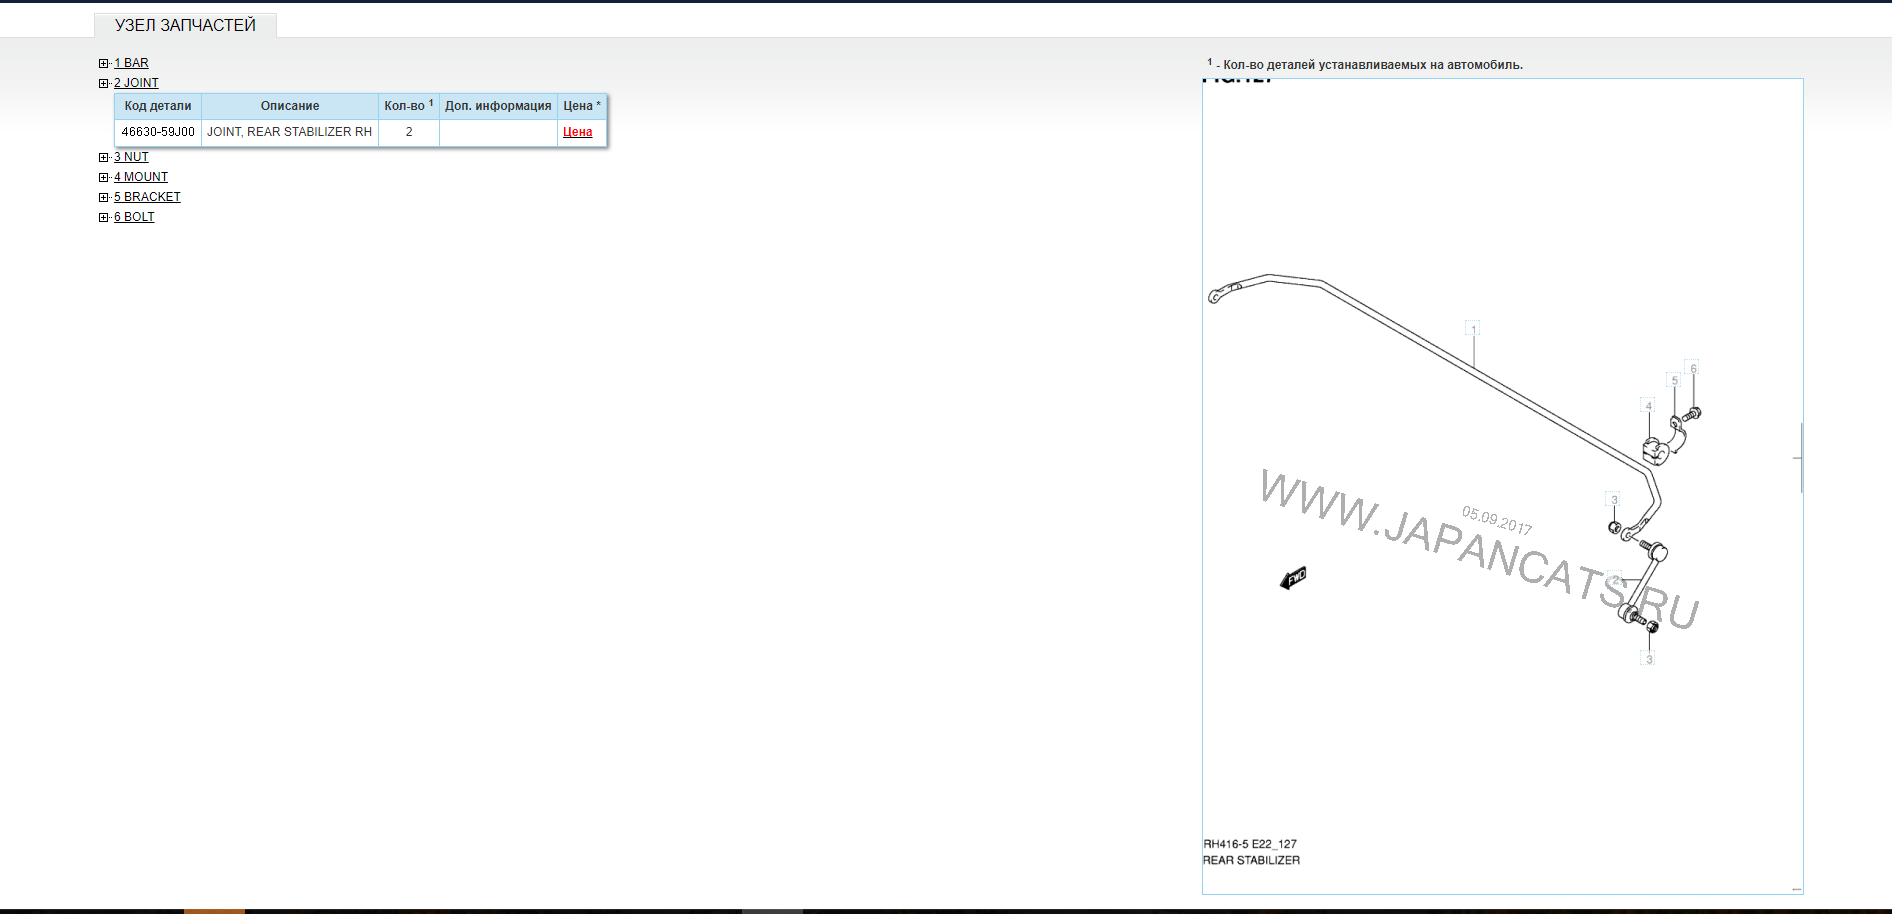The image size is (1892, 914).
Task: Click the upper callout 3 above the nut
Action: pos(1613,500)
